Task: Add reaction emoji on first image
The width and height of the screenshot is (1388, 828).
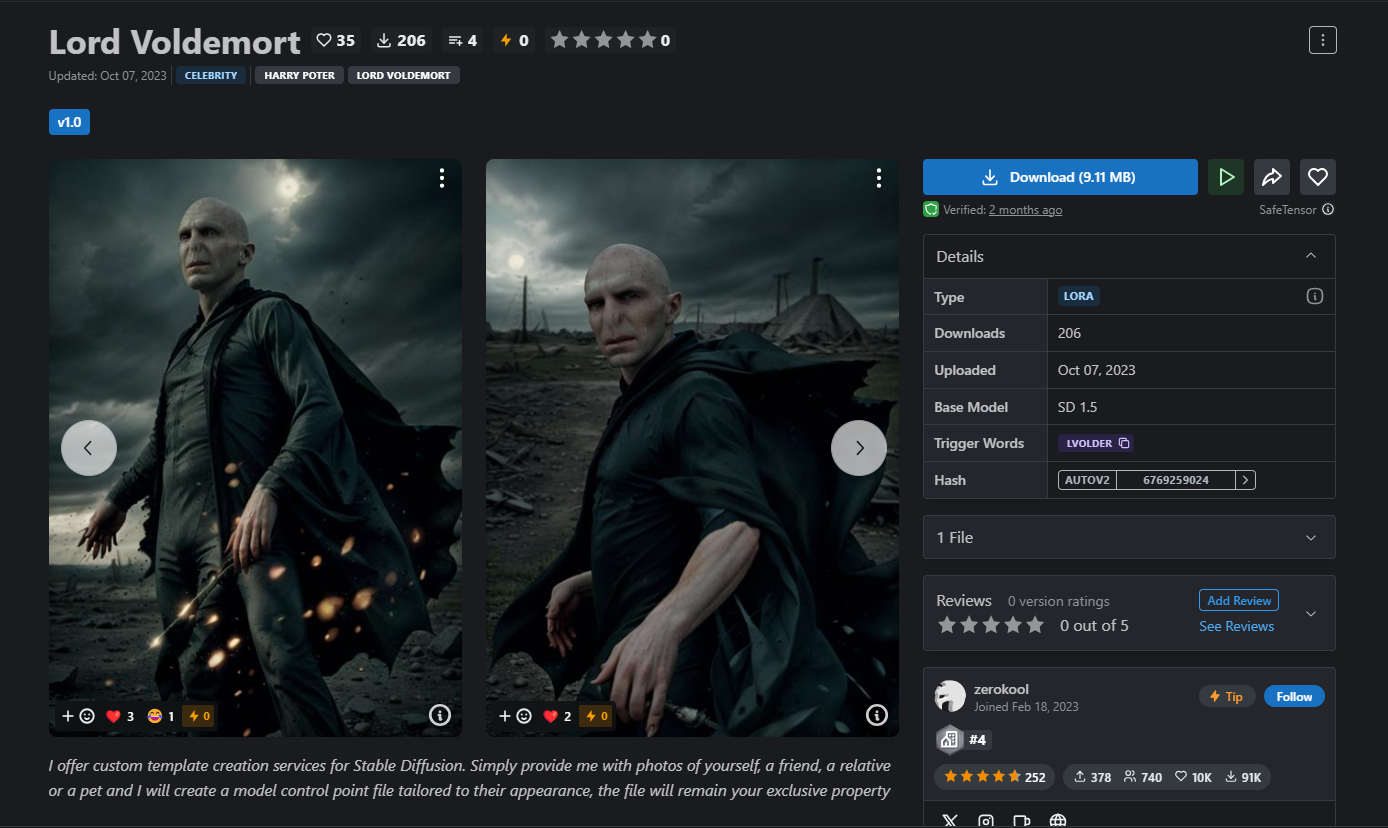Action: click(x=78, y=716)
